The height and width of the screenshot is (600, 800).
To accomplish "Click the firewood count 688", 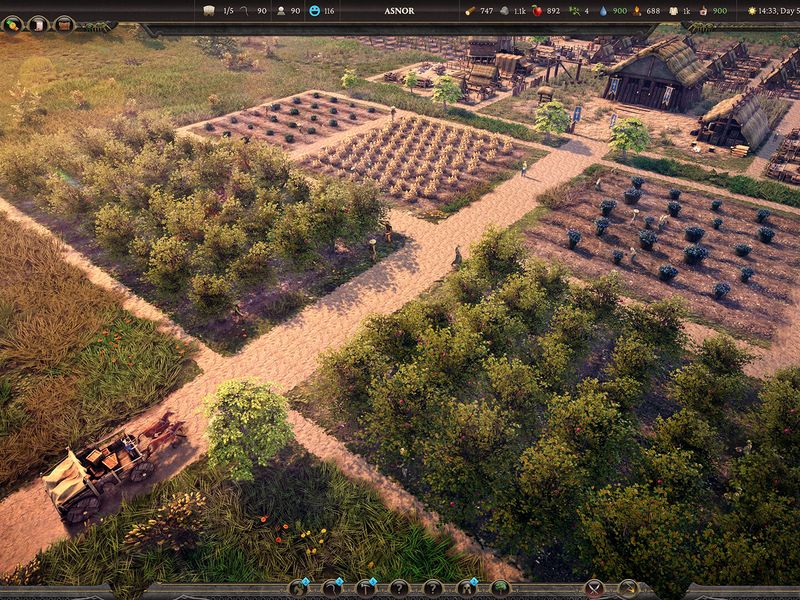I will (x=653, y=11).
